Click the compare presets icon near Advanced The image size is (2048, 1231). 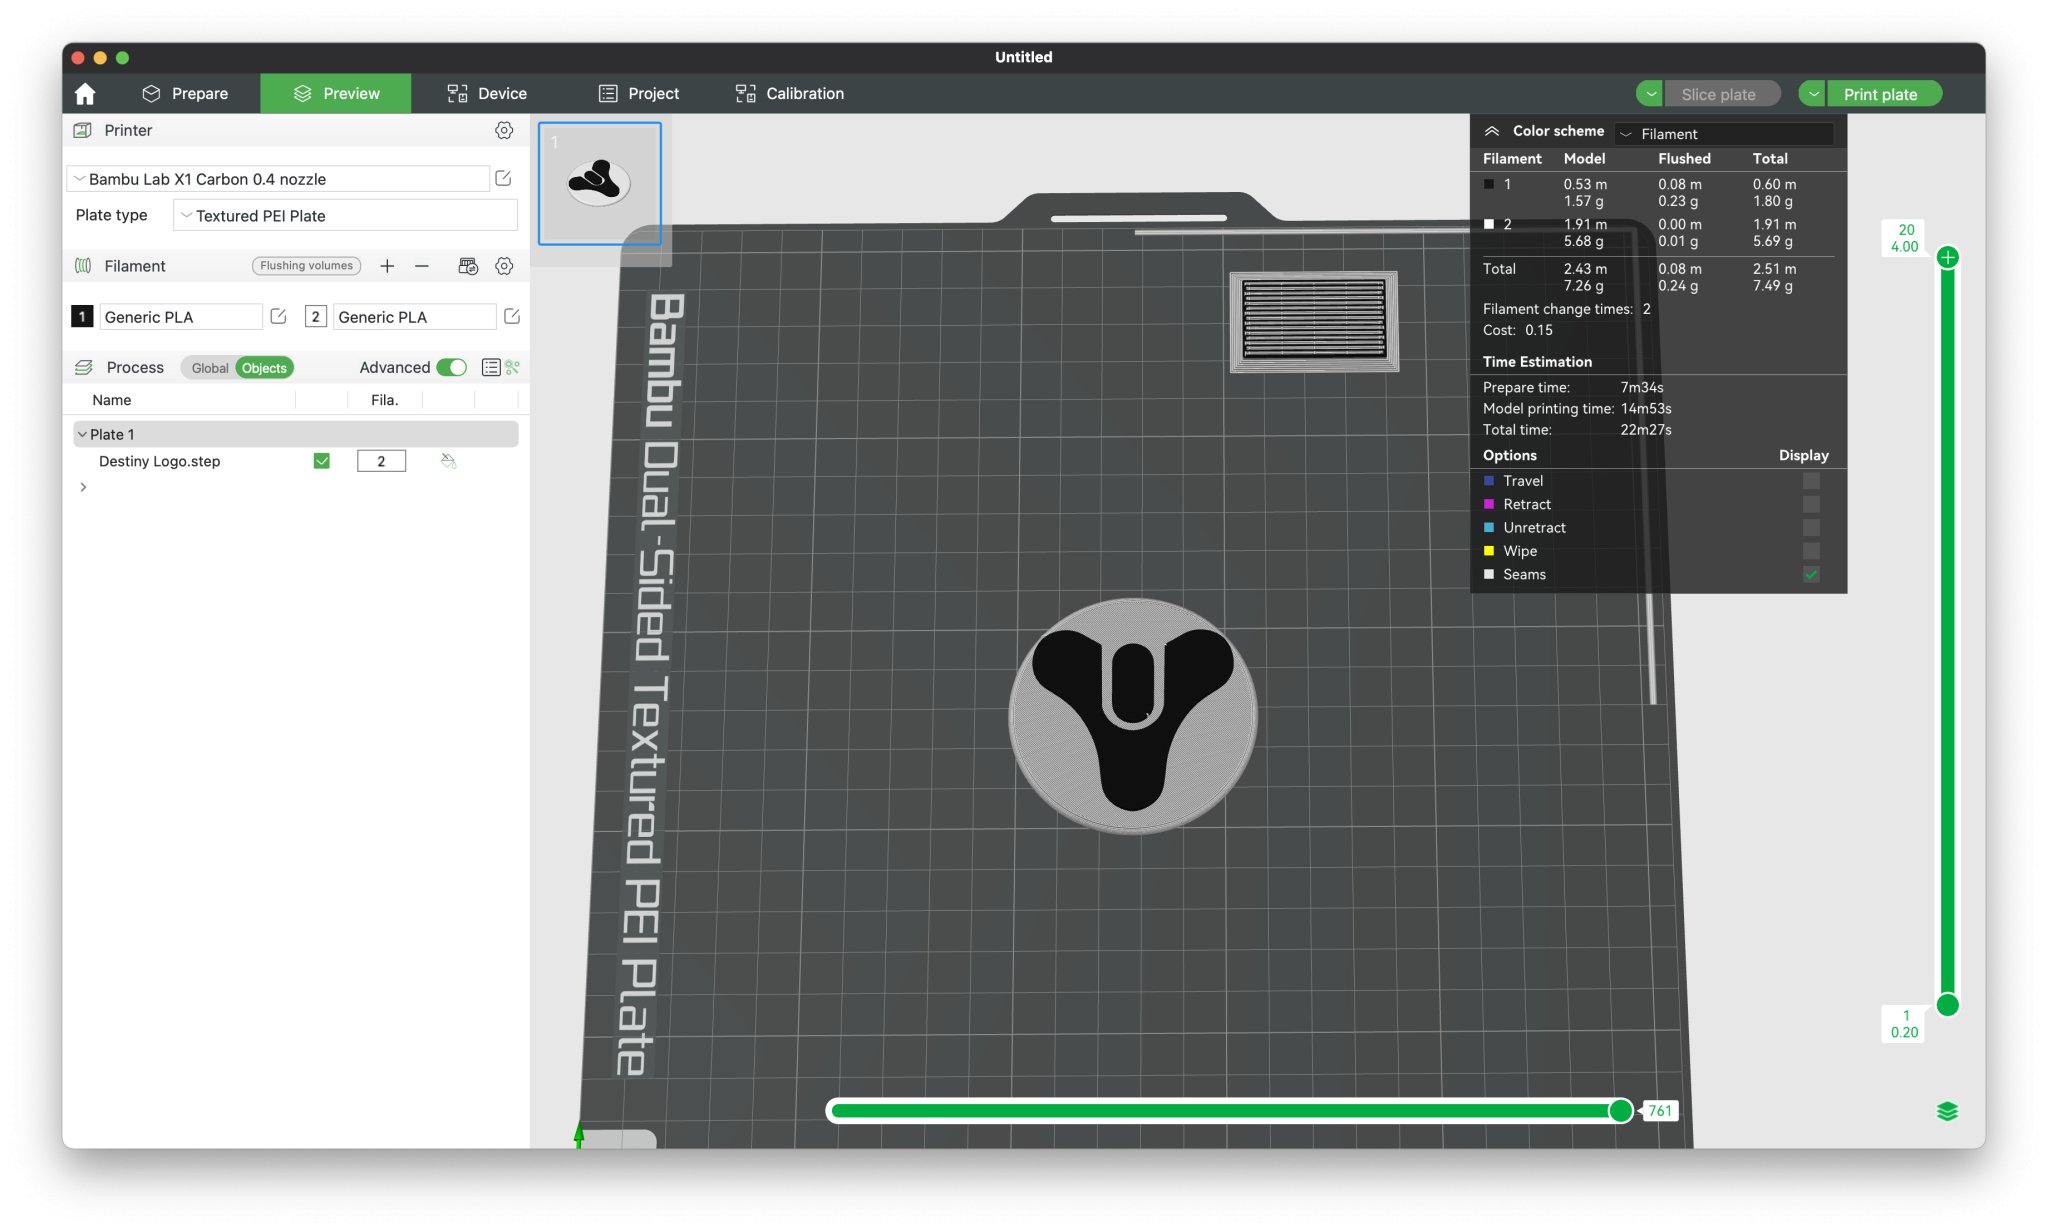[x=513, y=368]
